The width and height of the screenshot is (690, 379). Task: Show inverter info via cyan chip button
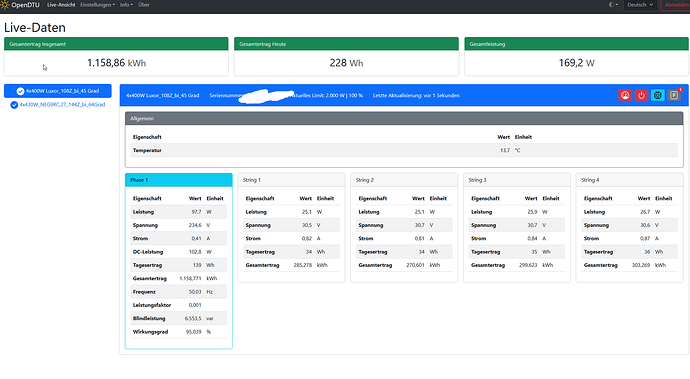click(657, 95)
